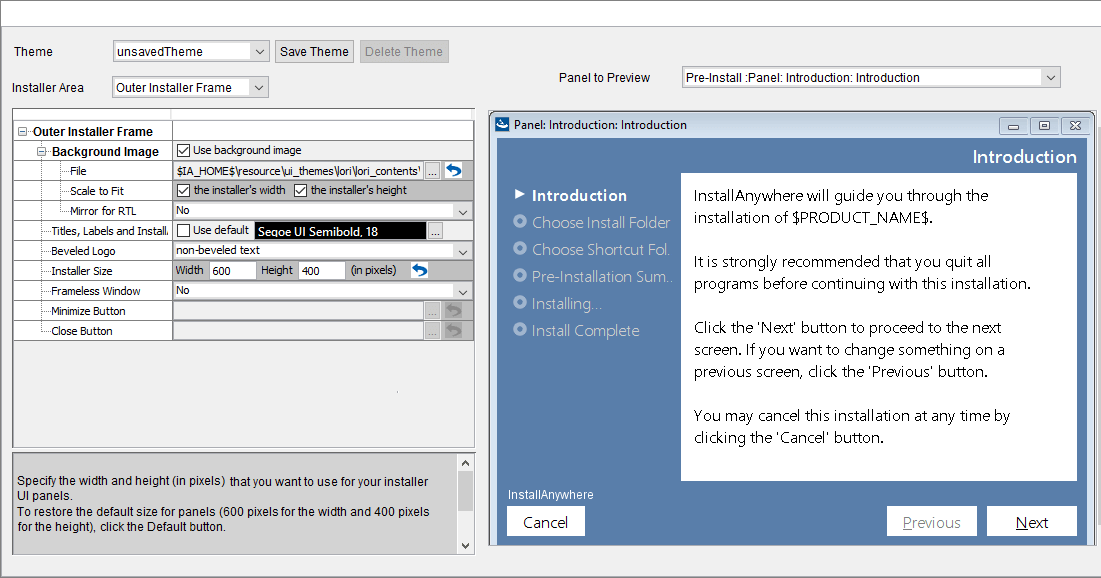
Task: Select the Frameless Window property row
Action: click(x=93, y=290)
